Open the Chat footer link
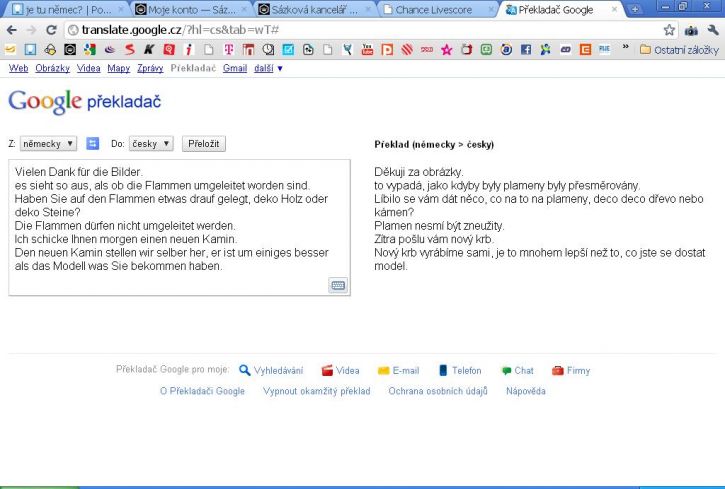 [517, 370]
